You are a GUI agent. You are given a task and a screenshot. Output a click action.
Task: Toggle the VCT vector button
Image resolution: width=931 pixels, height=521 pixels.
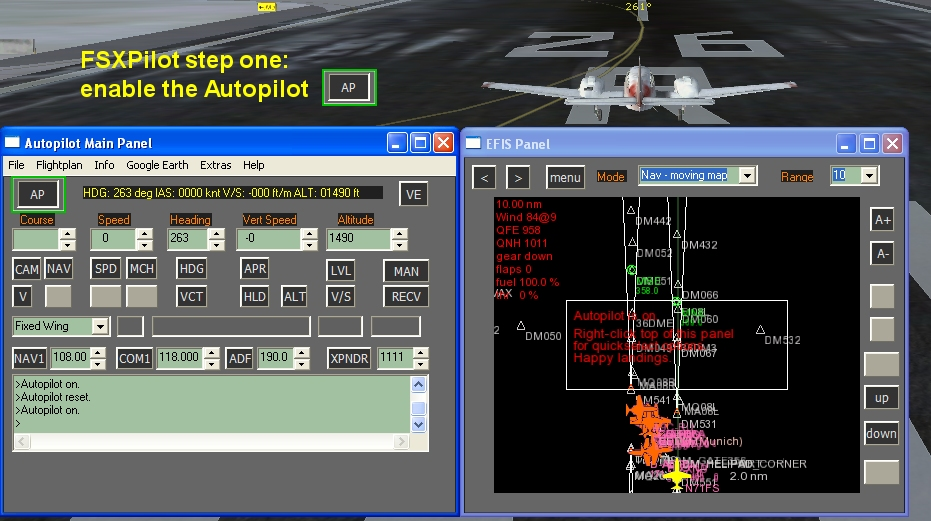[x=191, y=296]
